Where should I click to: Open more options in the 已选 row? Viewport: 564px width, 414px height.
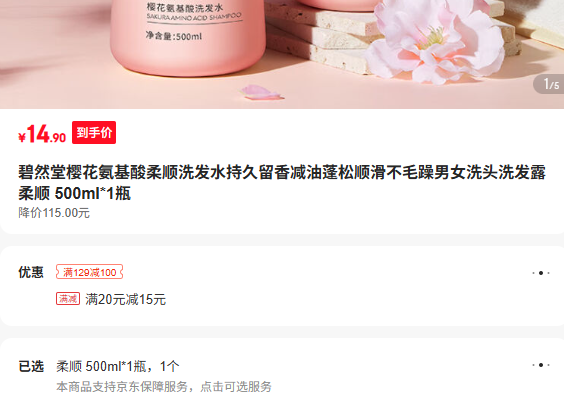click(x=541, y=365)
